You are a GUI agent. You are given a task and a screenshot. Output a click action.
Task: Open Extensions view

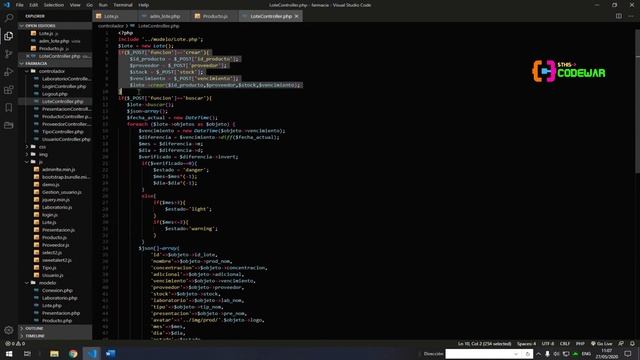9,90
